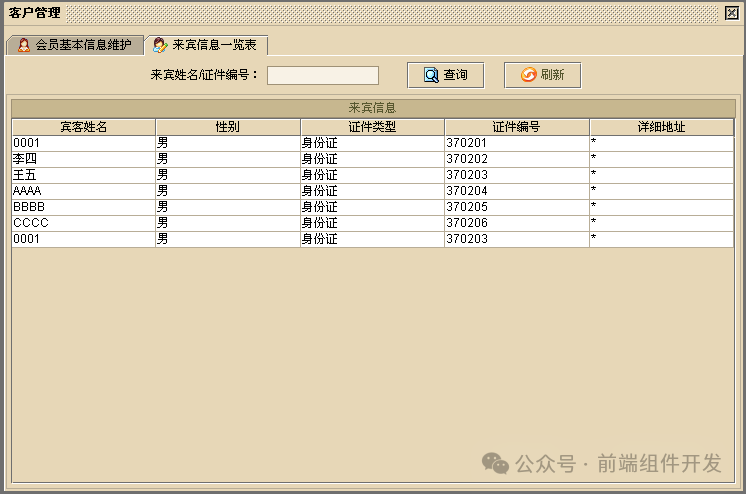
Task: Click the 来宾姓名/证件编号 label
Action: (204, 75)
